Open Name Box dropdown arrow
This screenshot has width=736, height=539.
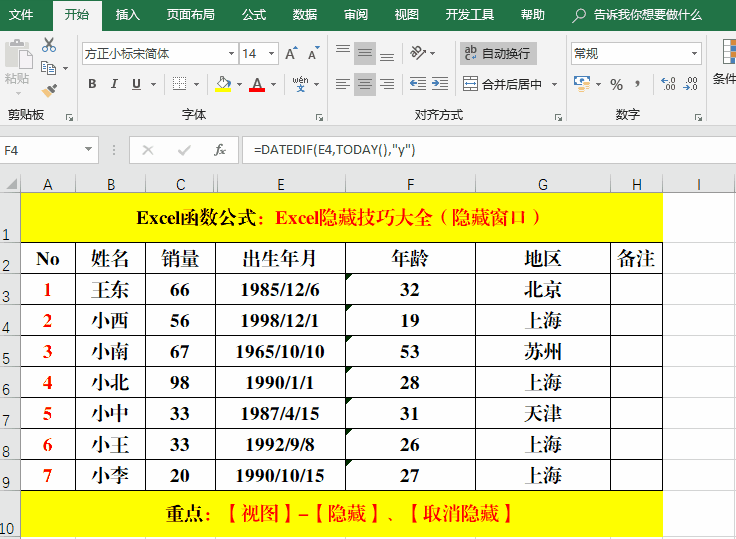pos(88,149)
